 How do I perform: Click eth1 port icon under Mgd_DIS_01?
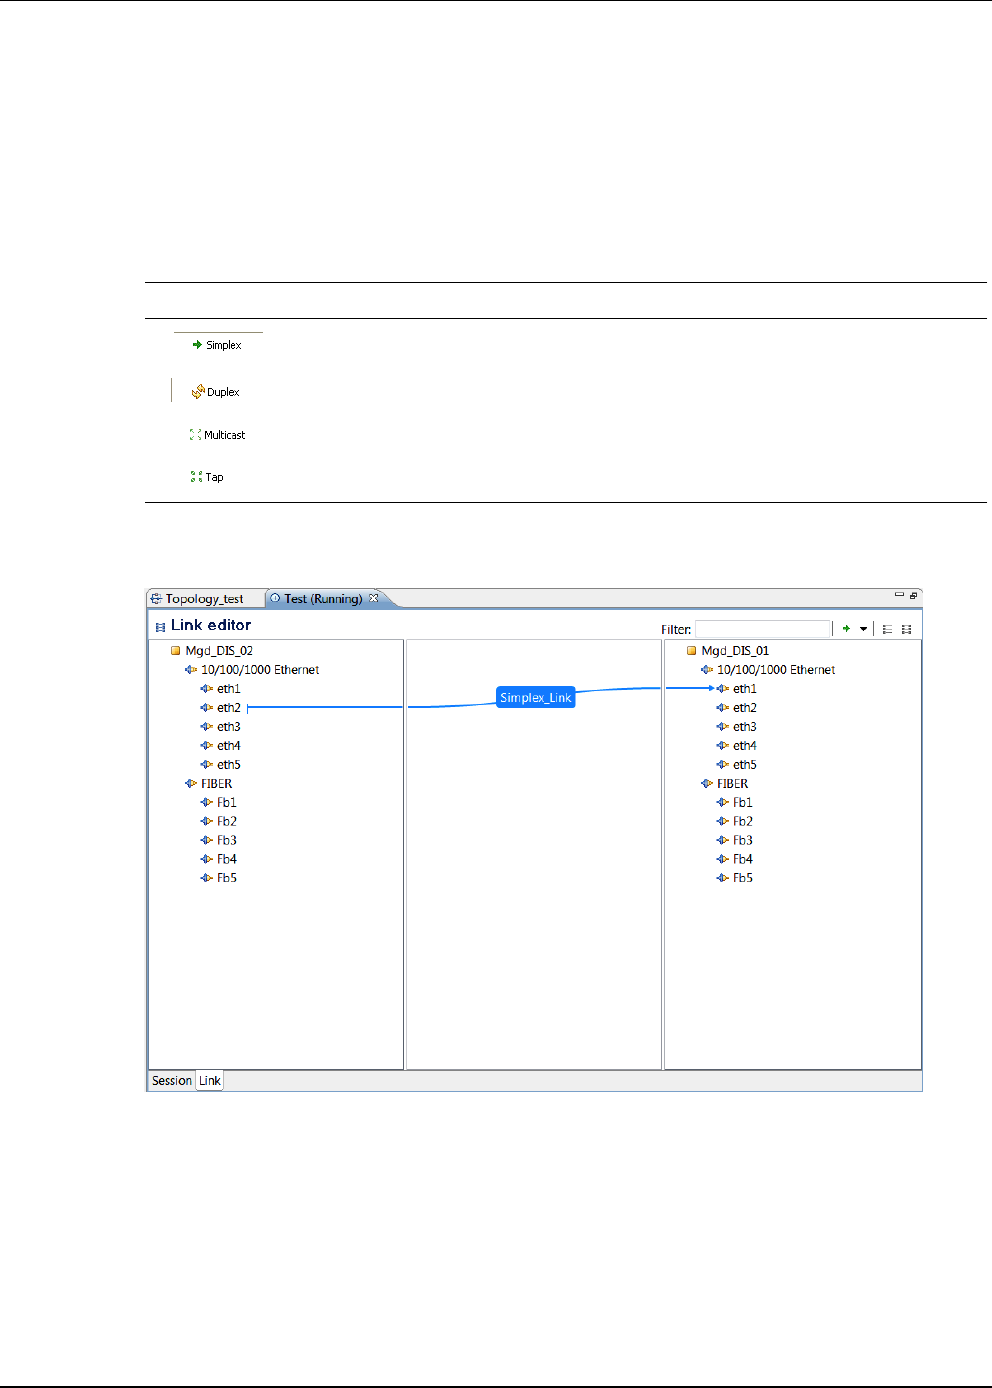(x=722, y=689)
